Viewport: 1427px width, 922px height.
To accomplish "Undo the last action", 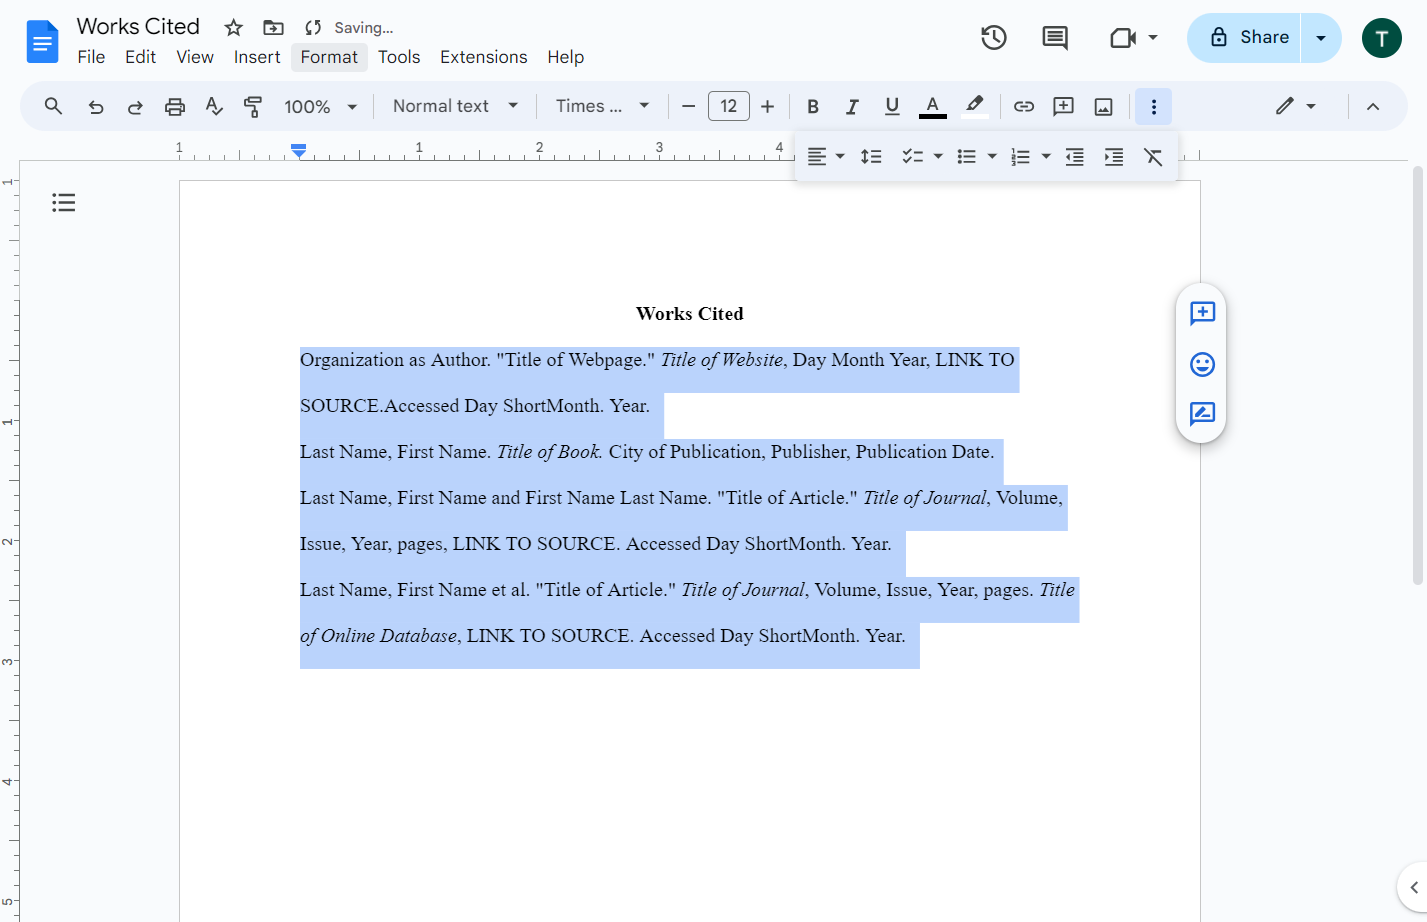I will tap(96, 107).
